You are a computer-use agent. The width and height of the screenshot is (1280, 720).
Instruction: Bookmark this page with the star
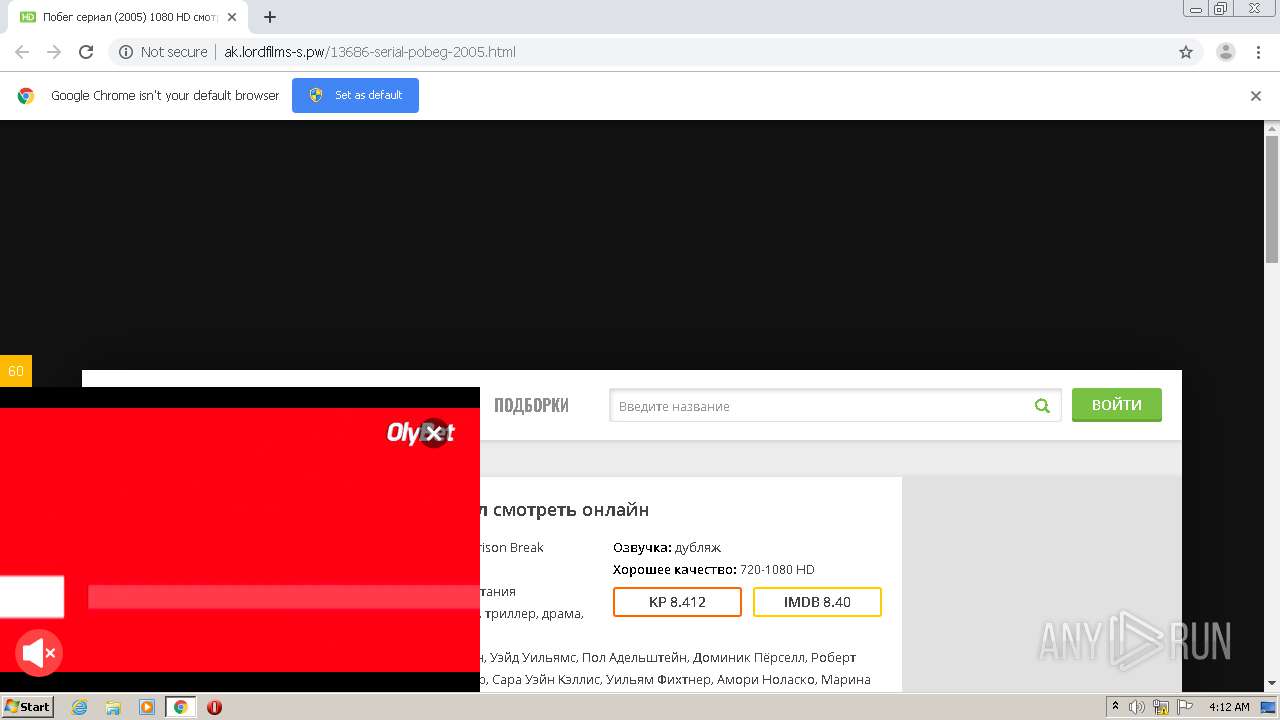[x=1186, y=52]
